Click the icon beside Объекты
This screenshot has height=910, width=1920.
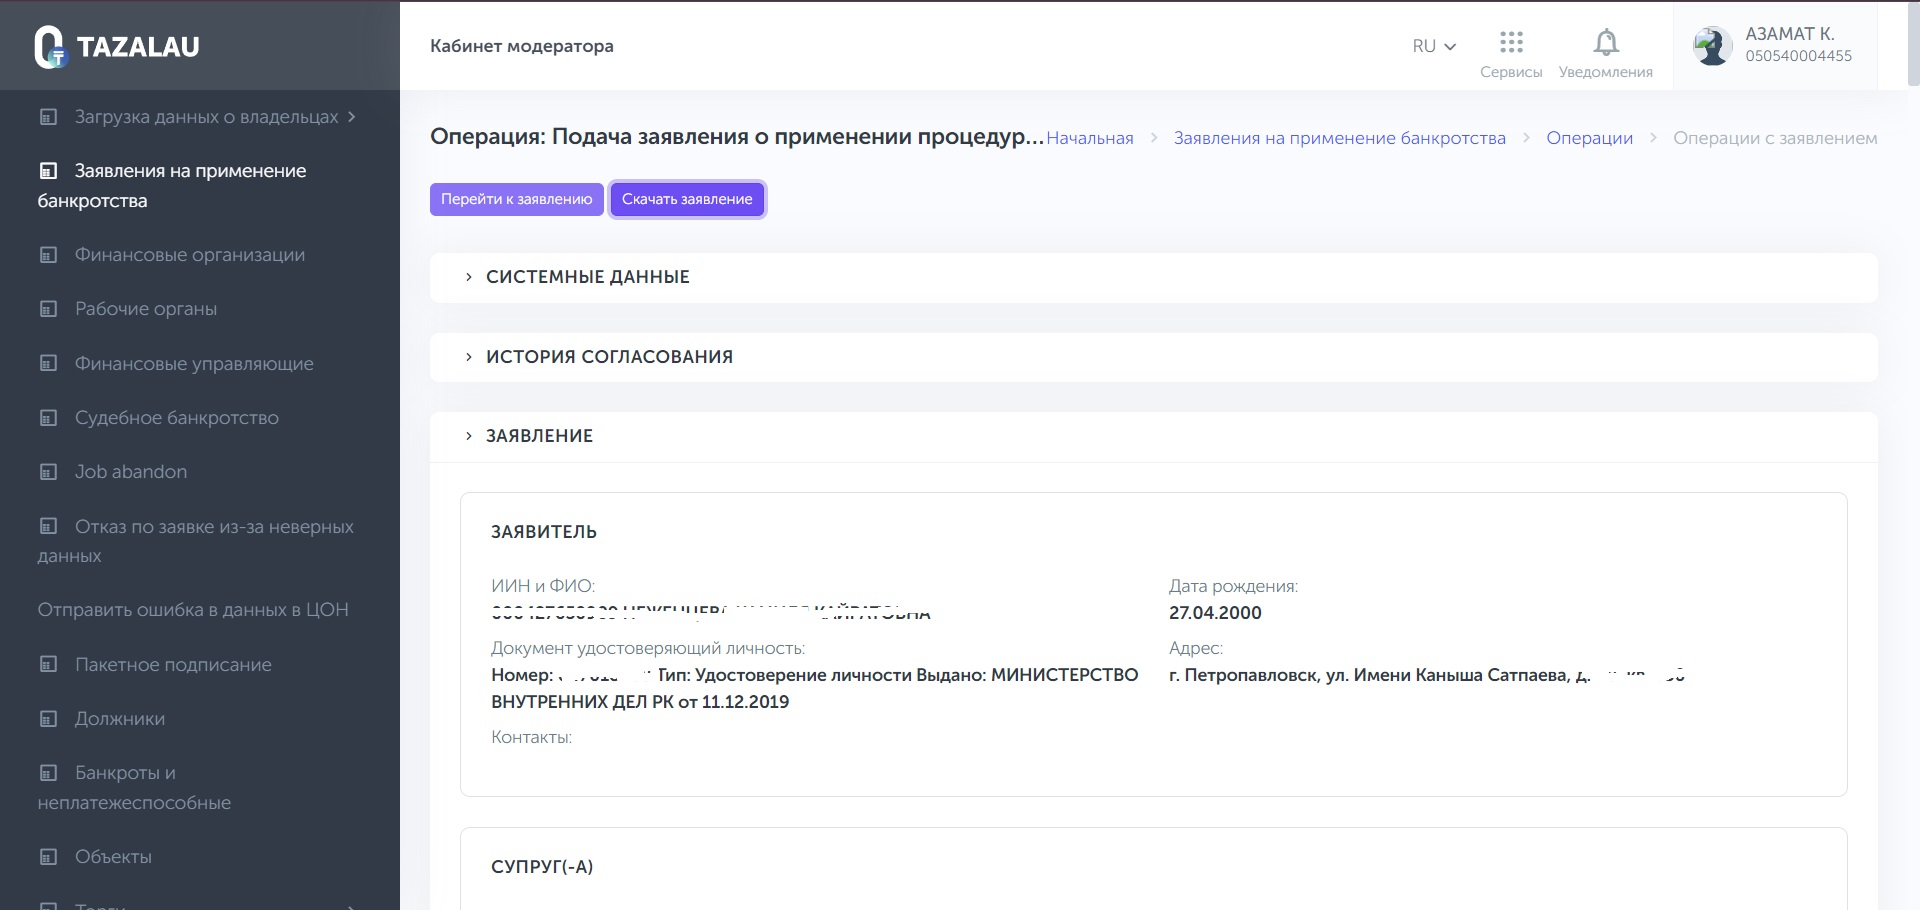coord(48,857)
